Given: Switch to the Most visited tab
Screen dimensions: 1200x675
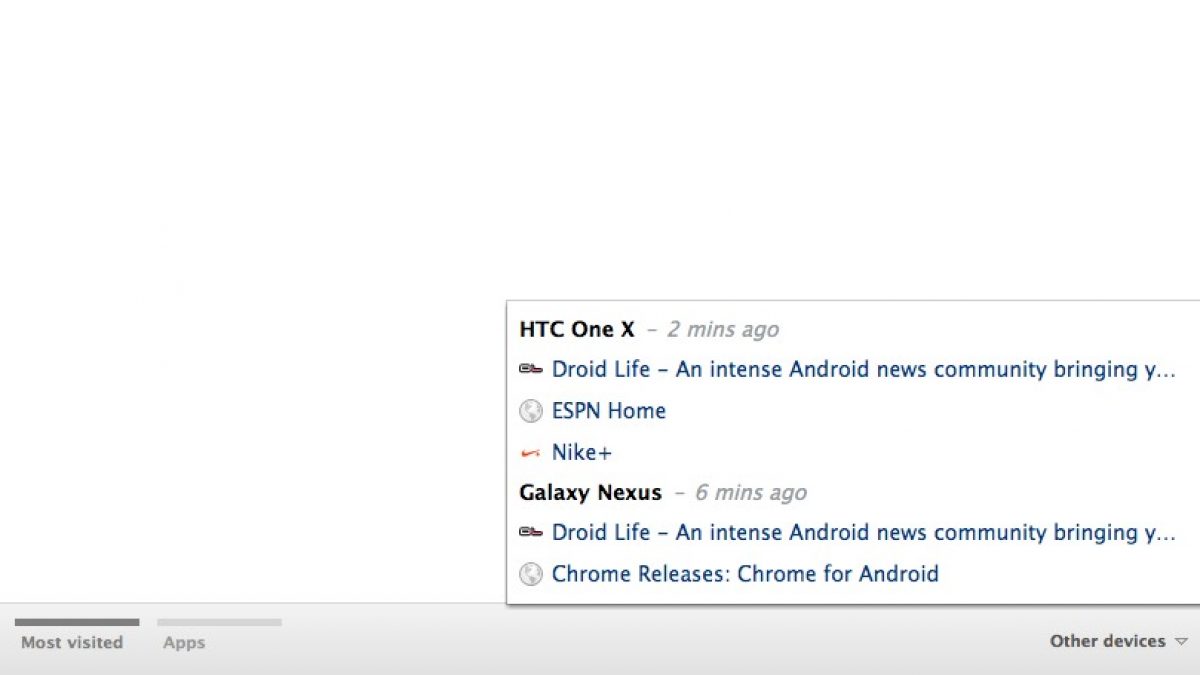Looking at the screenshot, I should coord(72,643).
